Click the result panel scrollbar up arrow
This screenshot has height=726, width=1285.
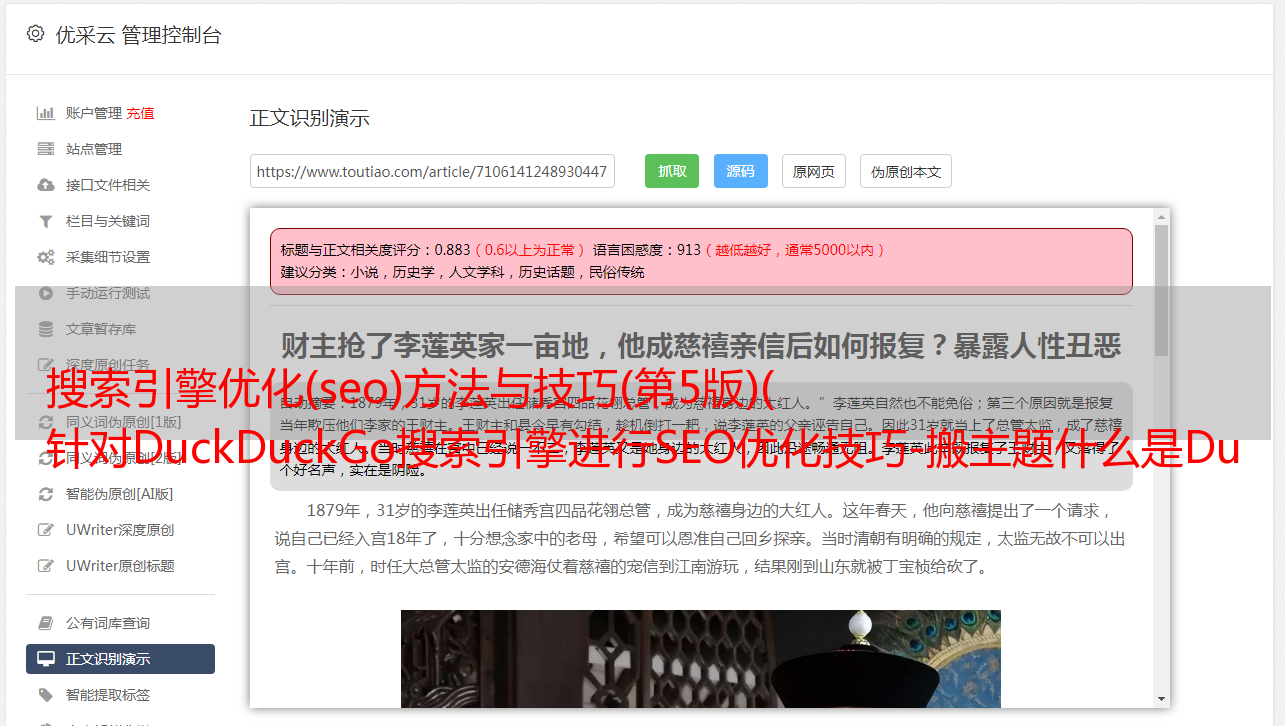click(1161, 216)
